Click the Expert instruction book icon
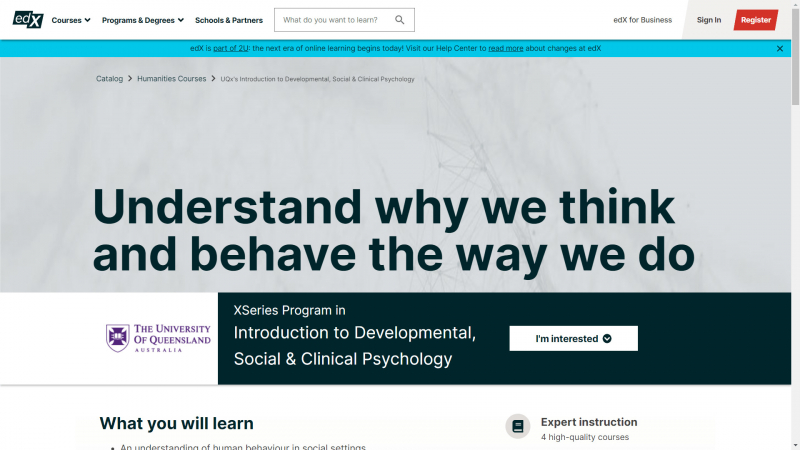The image size is (800, 450). 518,426
